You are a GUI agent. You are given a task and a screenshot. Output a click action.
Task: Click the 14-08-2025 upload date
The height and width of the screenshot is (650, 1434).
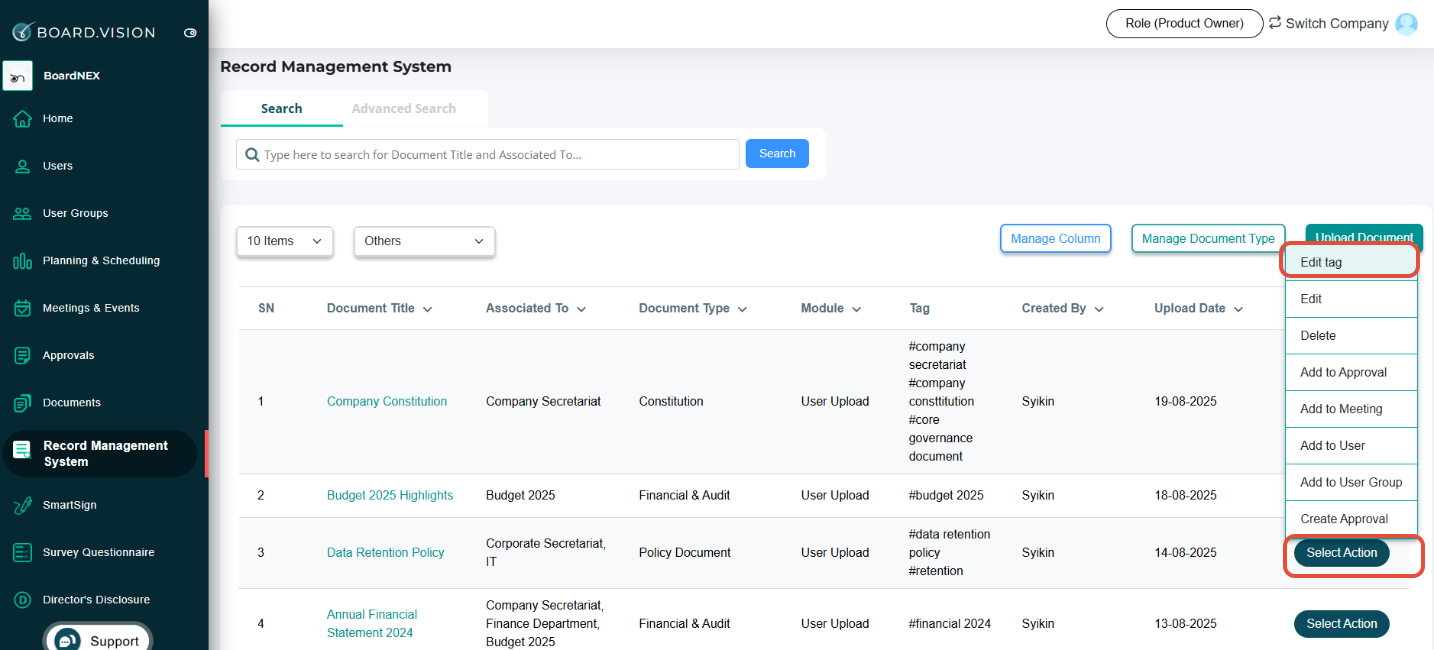coord(1185,553)
